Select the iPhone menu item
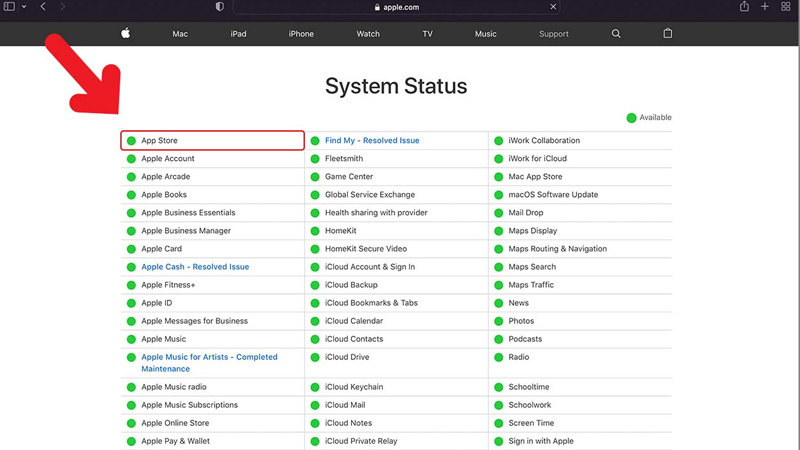 tap(301, 34)
